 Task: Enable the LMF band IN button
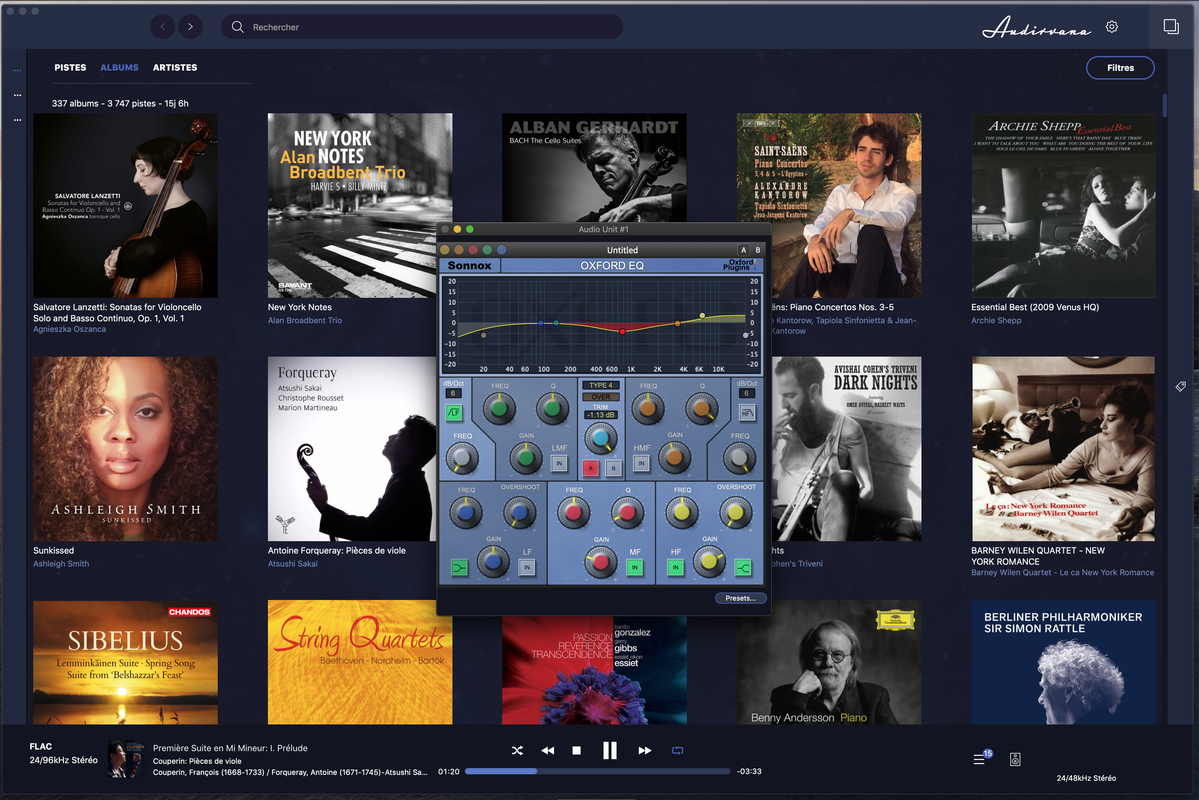[x=559, y=463]
